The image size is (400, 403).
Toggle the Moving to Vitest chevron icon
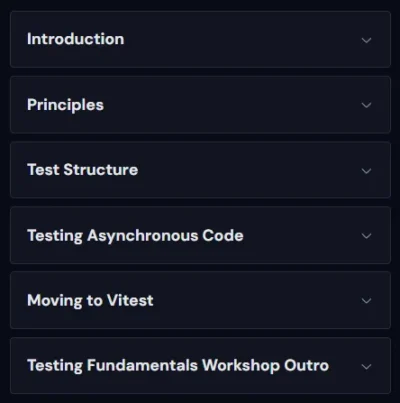[x=366, y=301]
